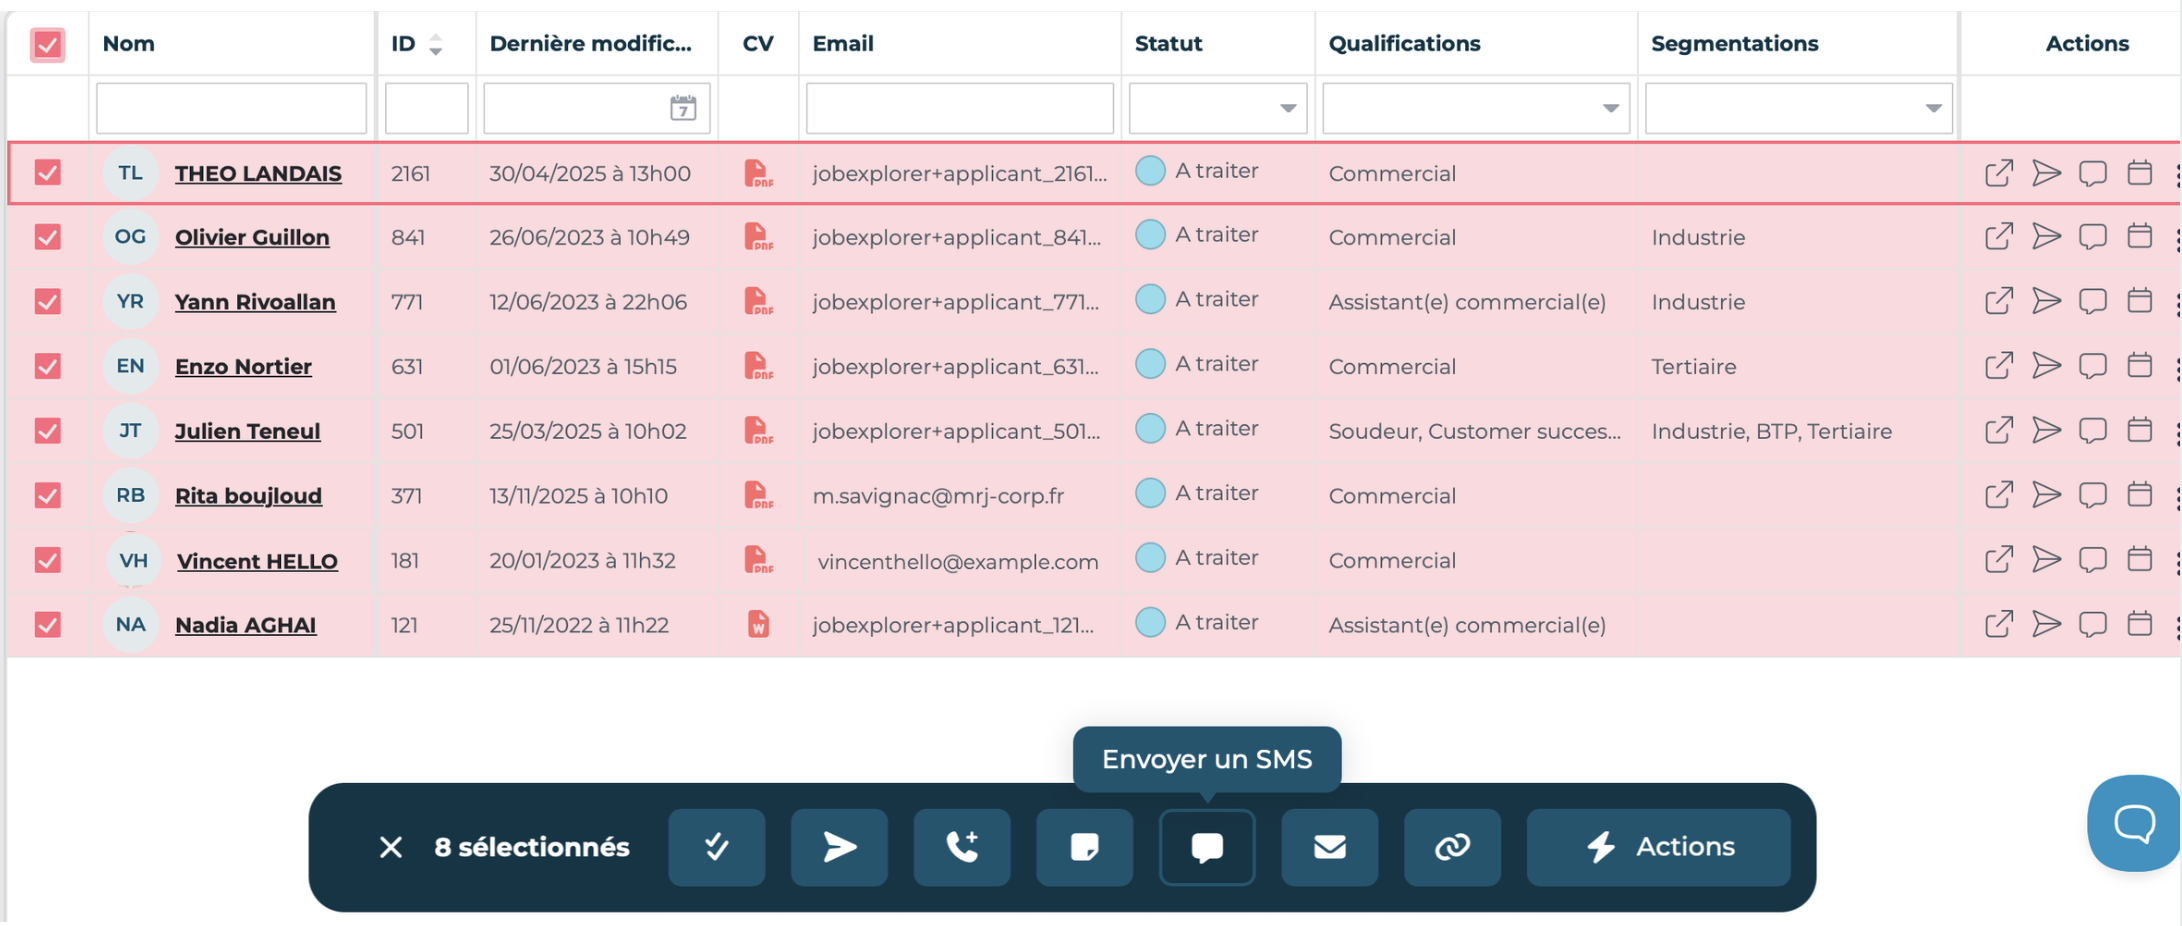Uncheck THEO LANDAIS row checkbox

[47, 173]
